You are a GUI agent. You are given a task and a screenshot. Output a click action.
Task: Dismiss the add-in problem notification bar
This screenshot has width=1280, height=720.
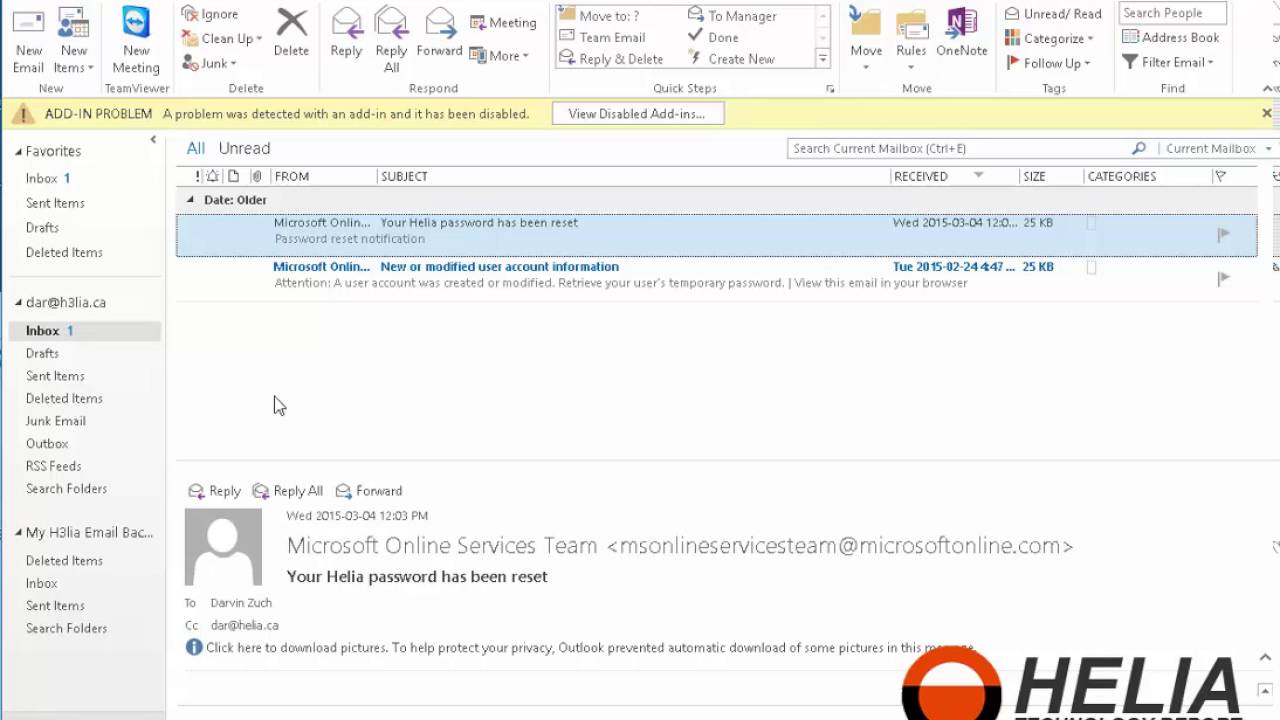point(1267,113)
